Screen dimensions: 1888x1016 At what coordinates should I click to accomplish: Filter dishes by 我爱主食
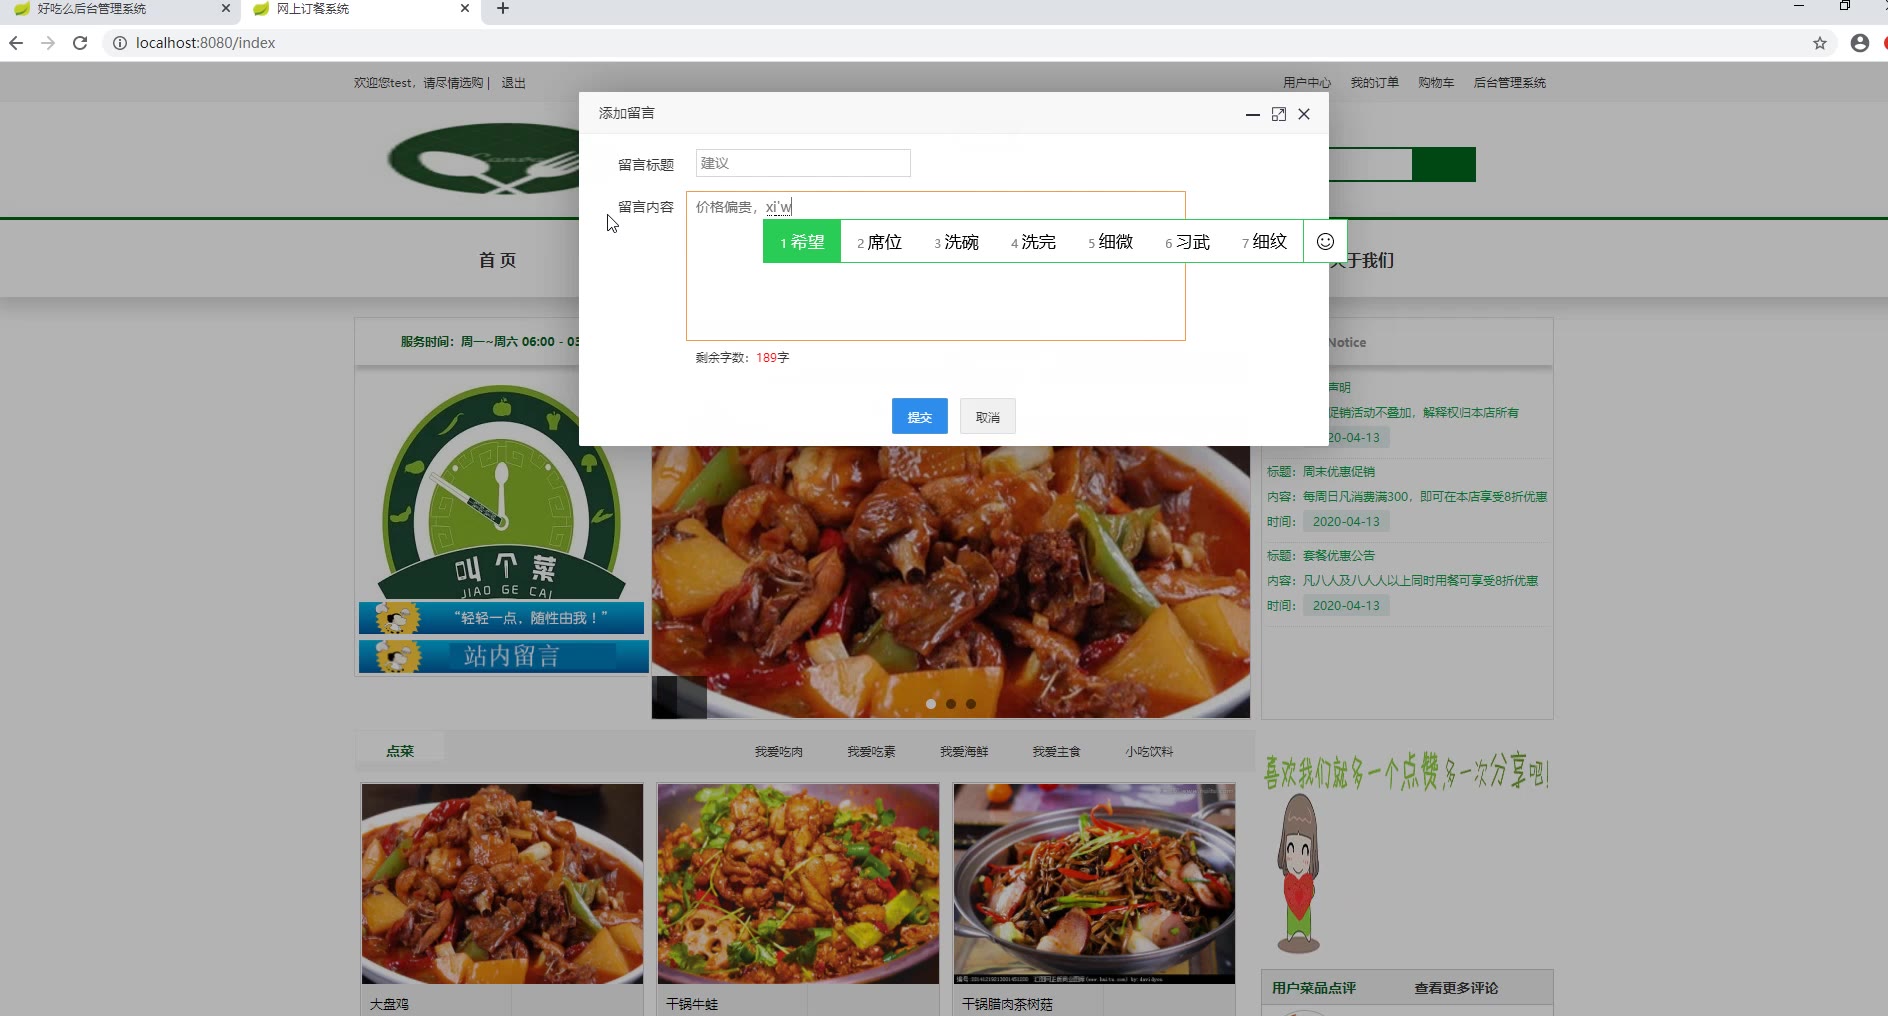coord(1056,752)
